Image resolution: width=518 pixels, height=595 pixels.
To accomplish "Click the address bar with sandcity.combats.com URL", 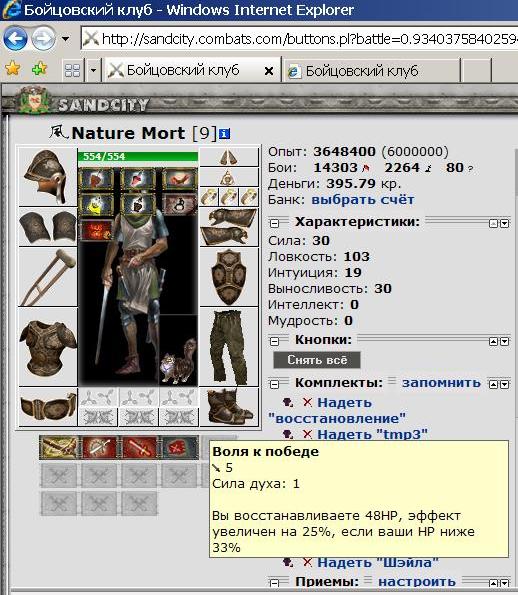I will (300, 39).
